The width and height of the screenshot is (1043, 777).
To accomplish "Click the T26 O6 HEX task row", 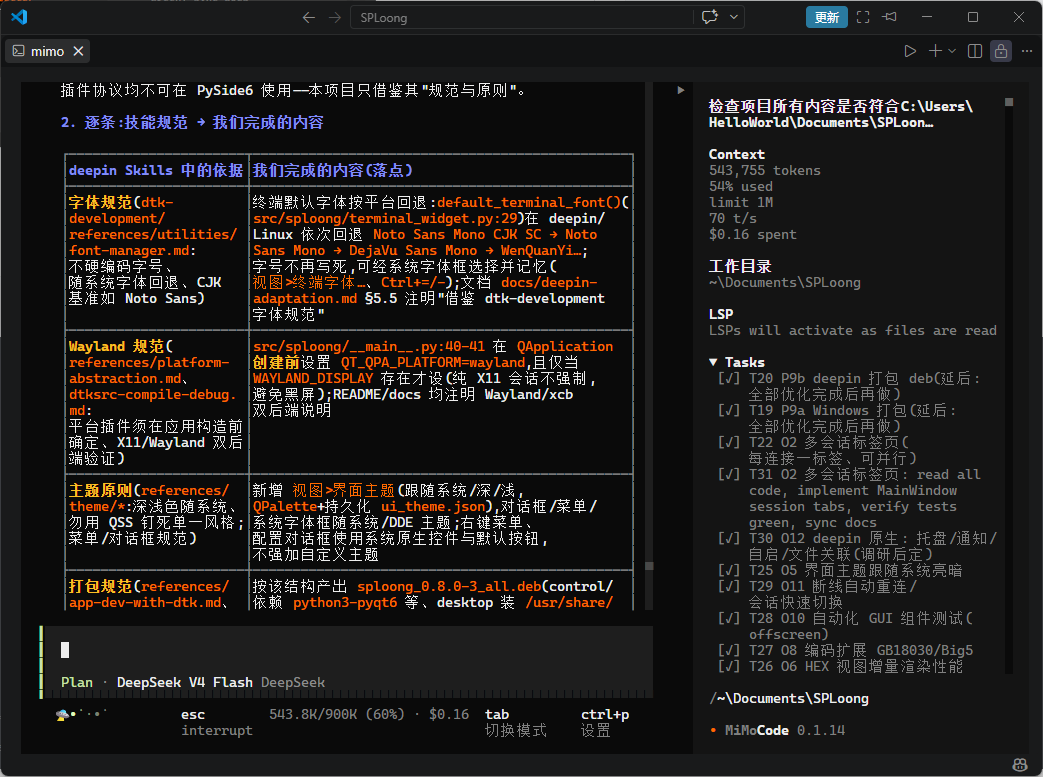I will [841, 666].
